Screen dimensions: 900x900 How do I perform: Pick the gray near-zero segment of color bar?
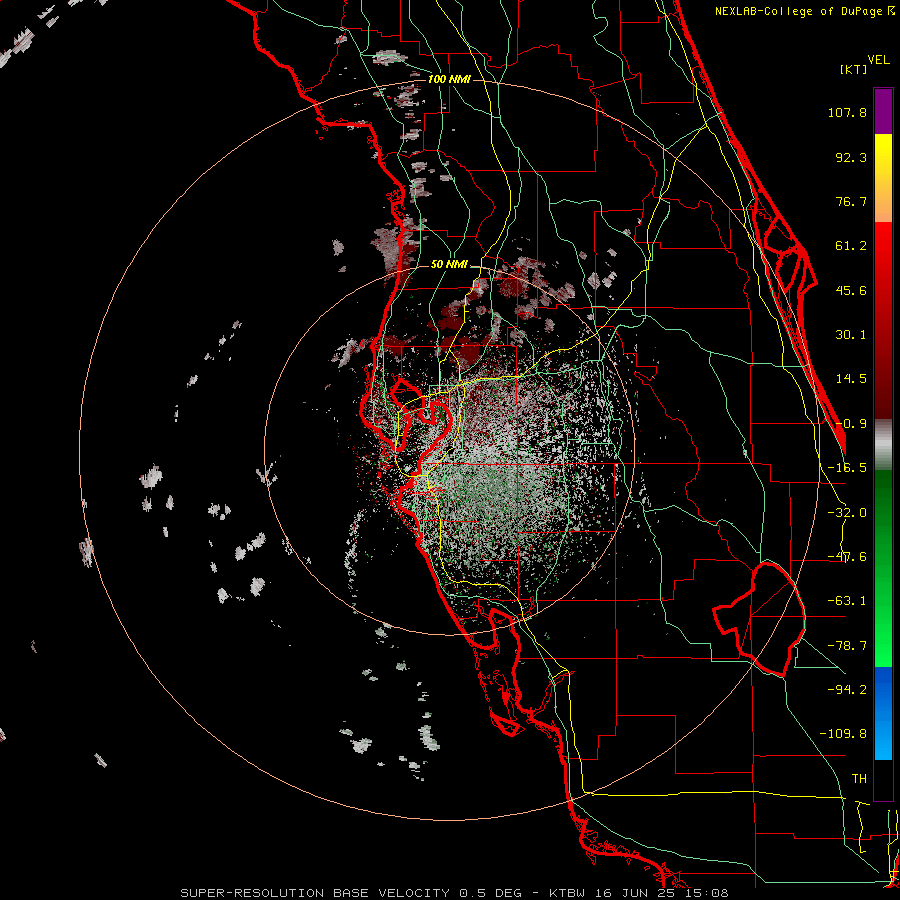tap(883, 445)
